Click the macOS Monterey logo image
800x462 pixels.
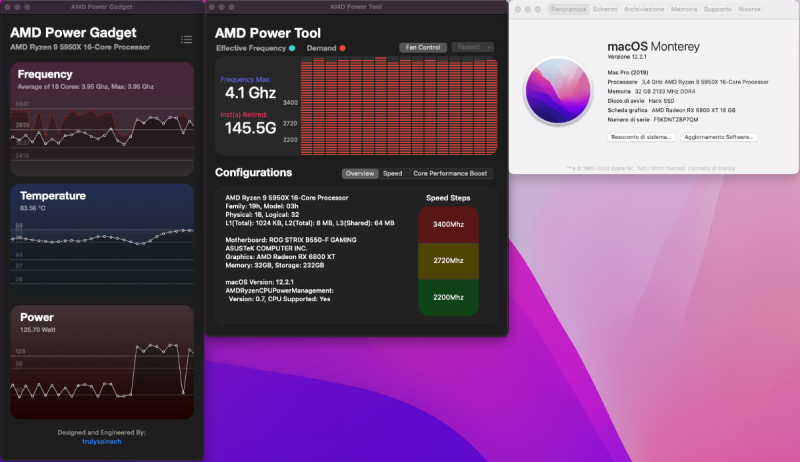(558, 91)
